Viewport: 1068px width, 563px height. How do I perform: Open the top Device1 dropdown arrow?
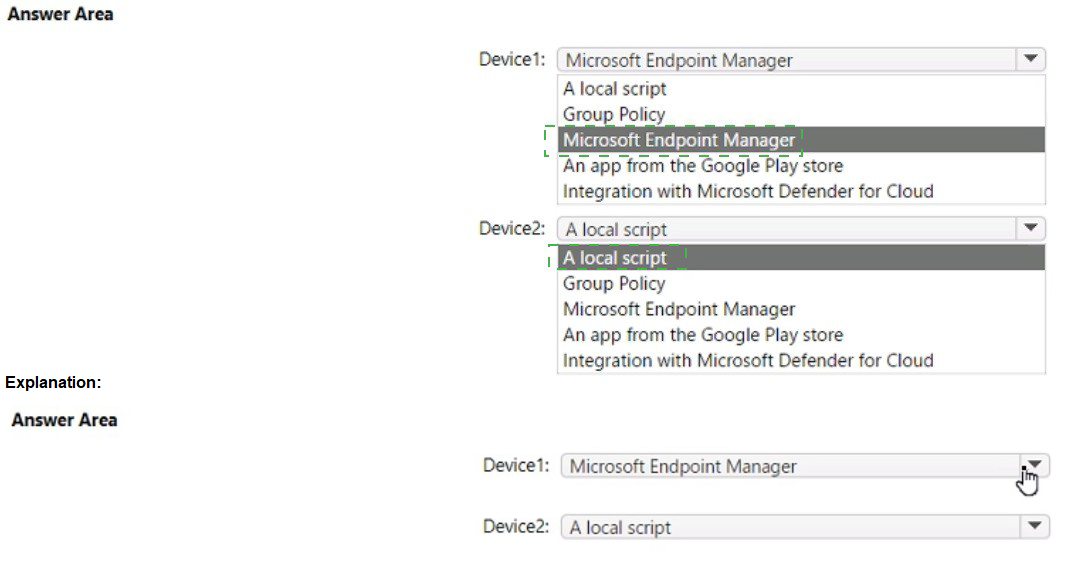point(1031,59)
